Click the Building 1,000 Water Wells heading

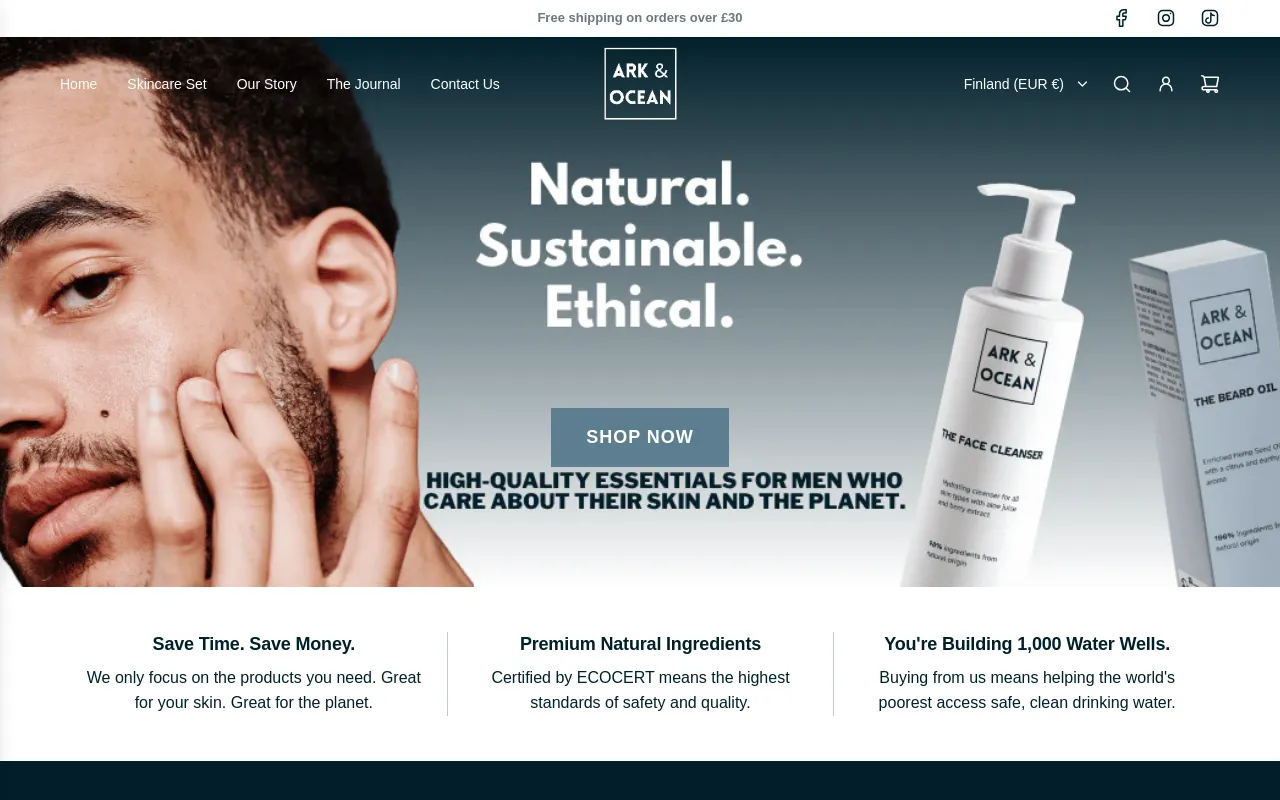click(x=1027, y=644)
